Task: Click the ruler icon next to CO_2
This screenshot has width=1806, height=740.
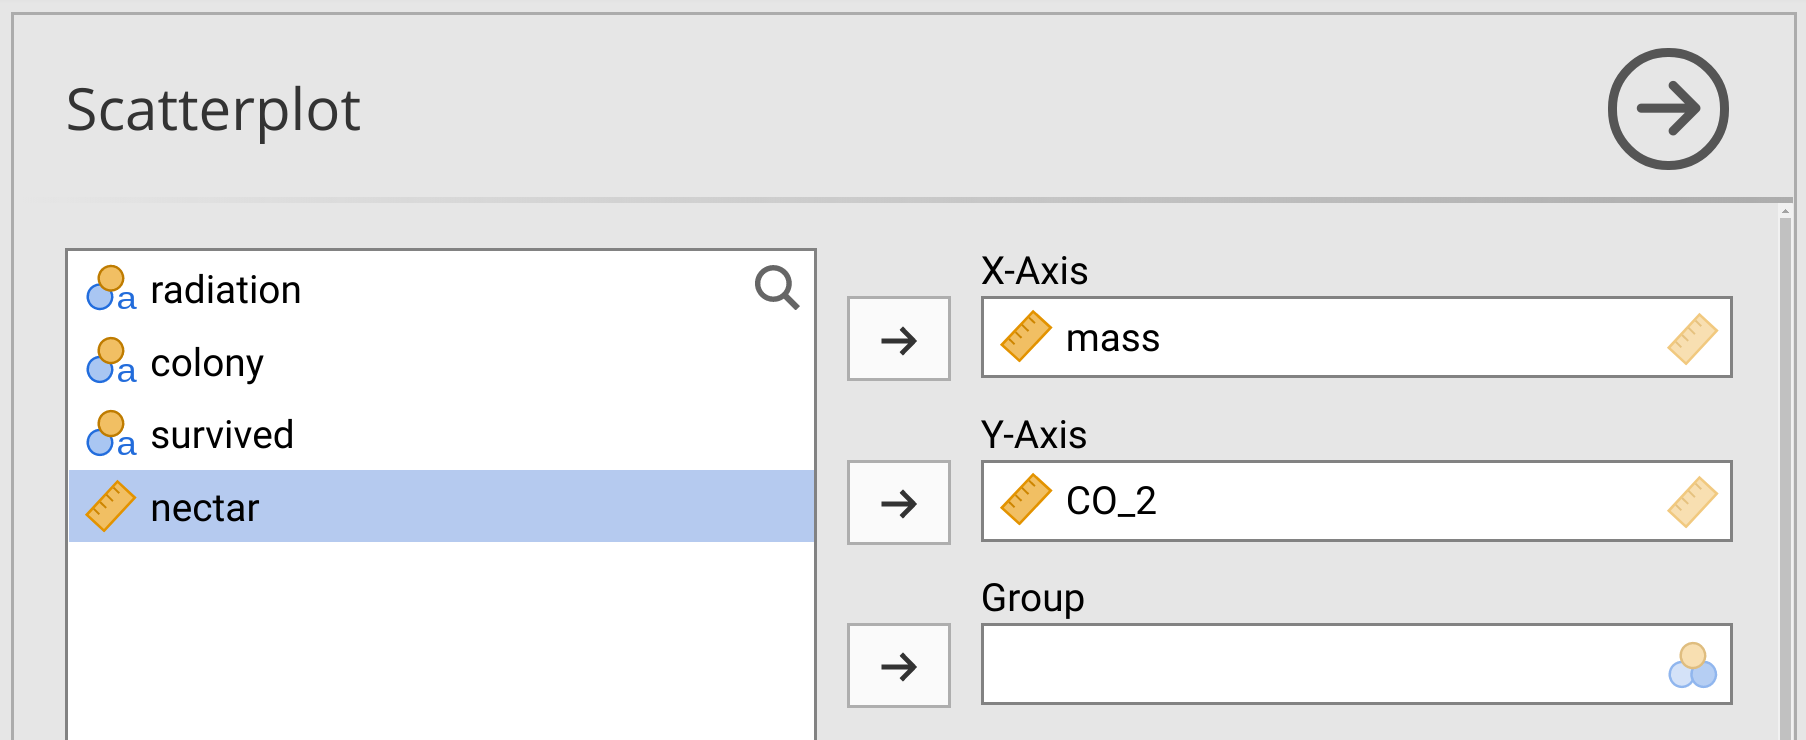Action: pos(1025,500)
